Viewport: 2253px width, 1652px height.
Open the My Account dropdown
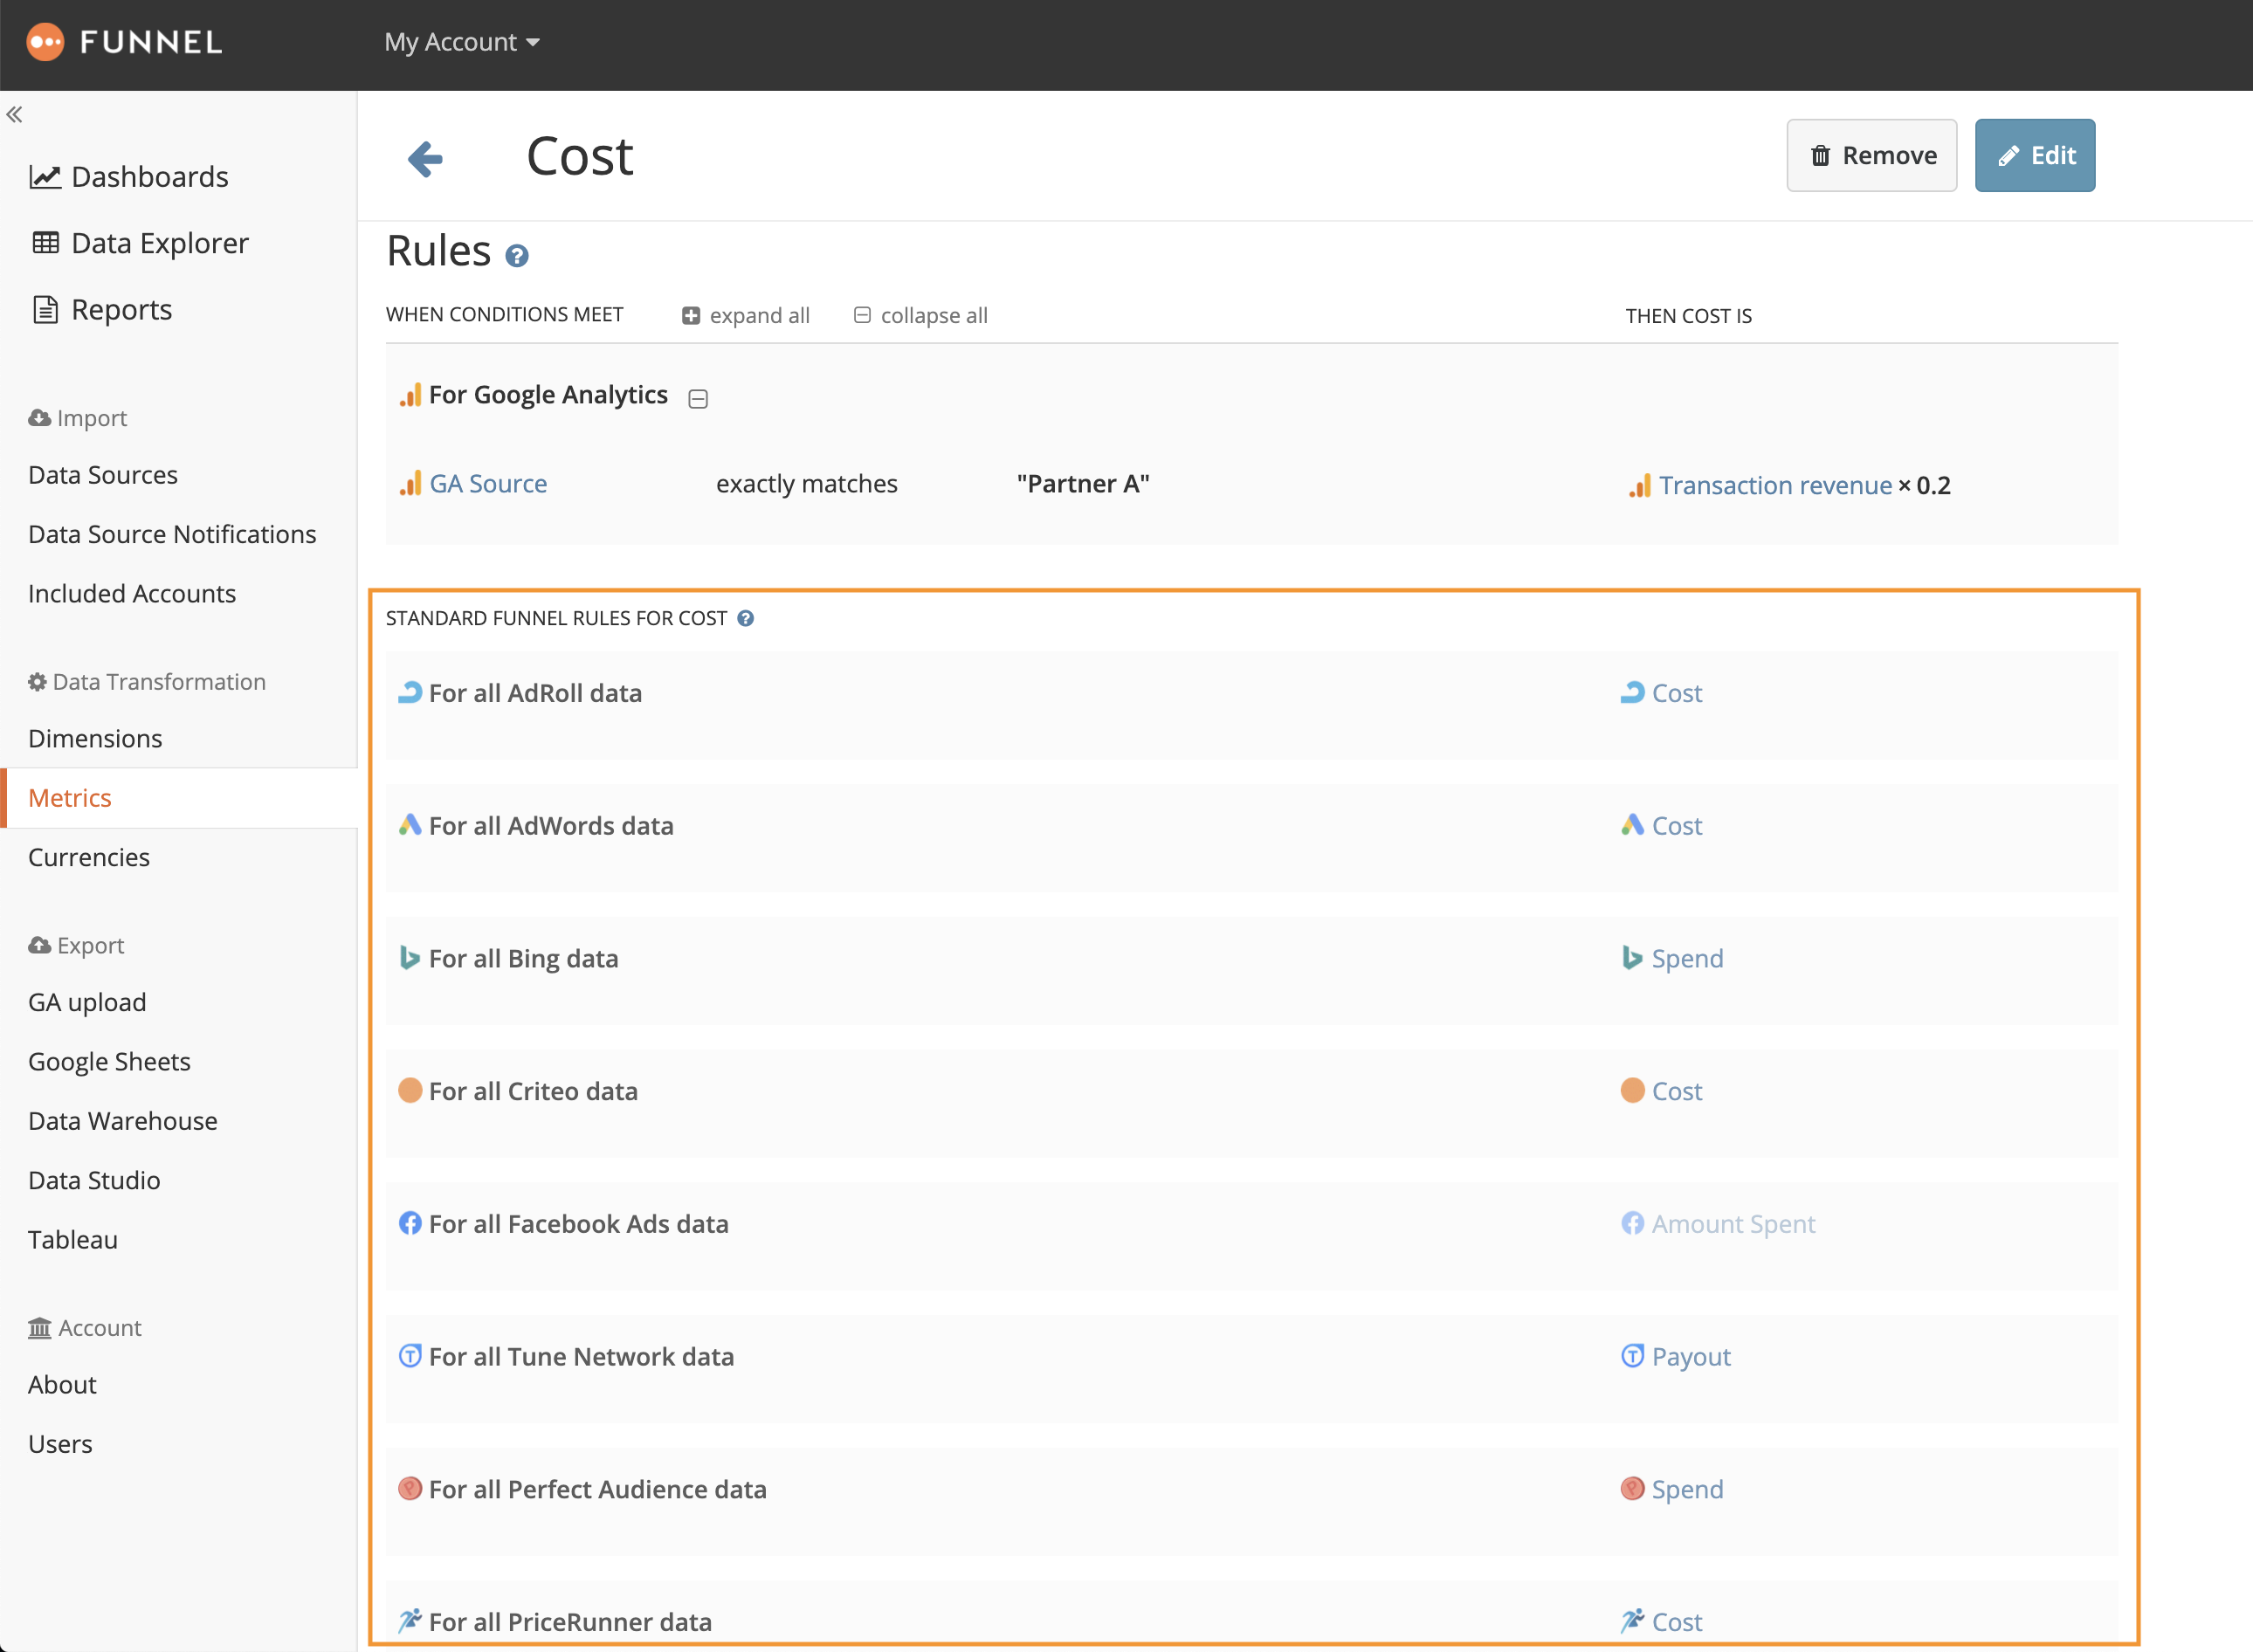tap(462, 42)
